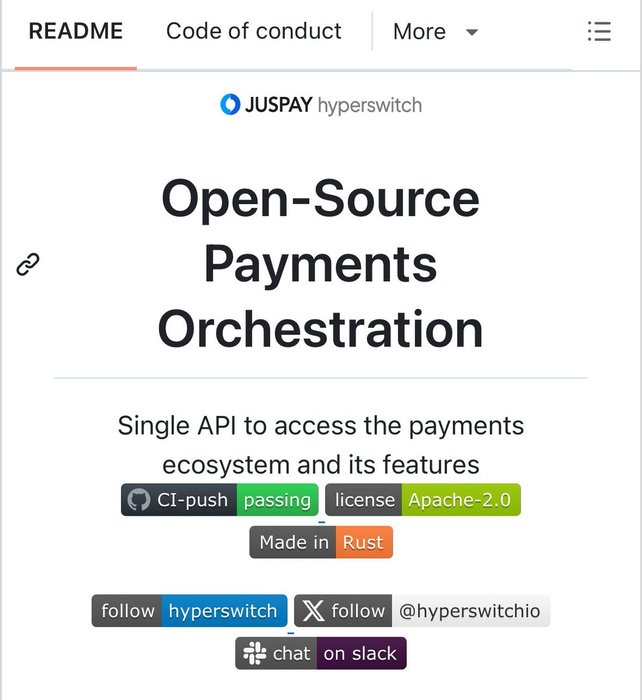Open the README outline list icon
This screenshot has height=700, width=642.
coord(599,32)
